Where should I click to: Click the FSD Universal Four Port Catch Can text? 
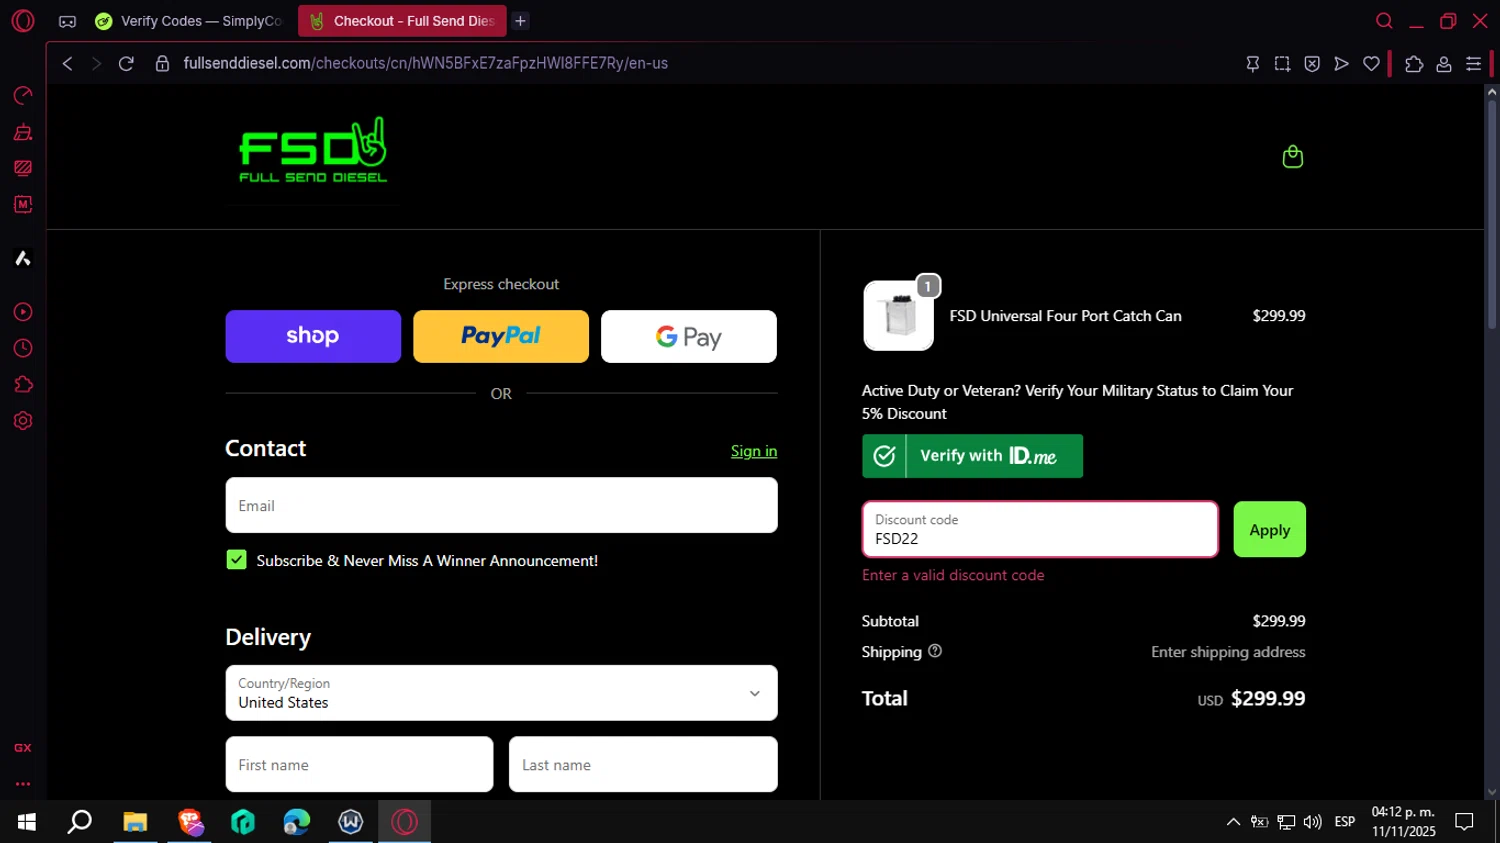1065,316
